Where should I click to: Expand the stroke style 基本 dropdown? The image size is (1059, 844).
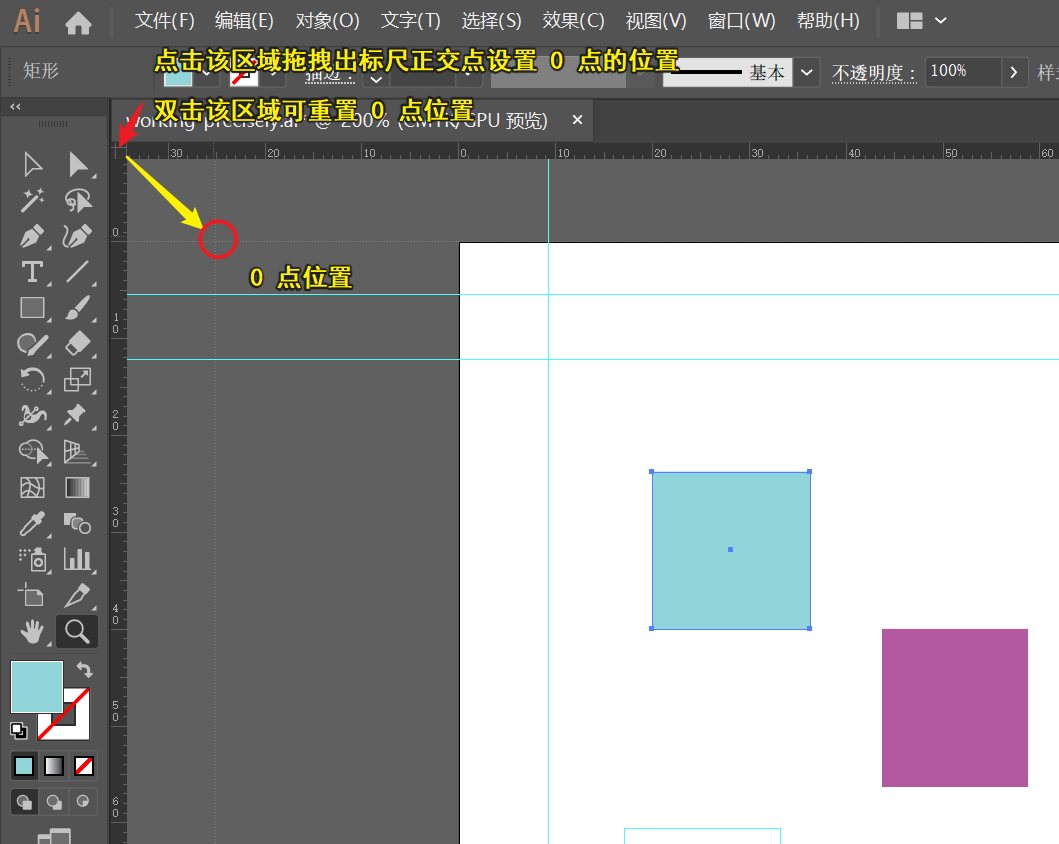tap(808, 72)
